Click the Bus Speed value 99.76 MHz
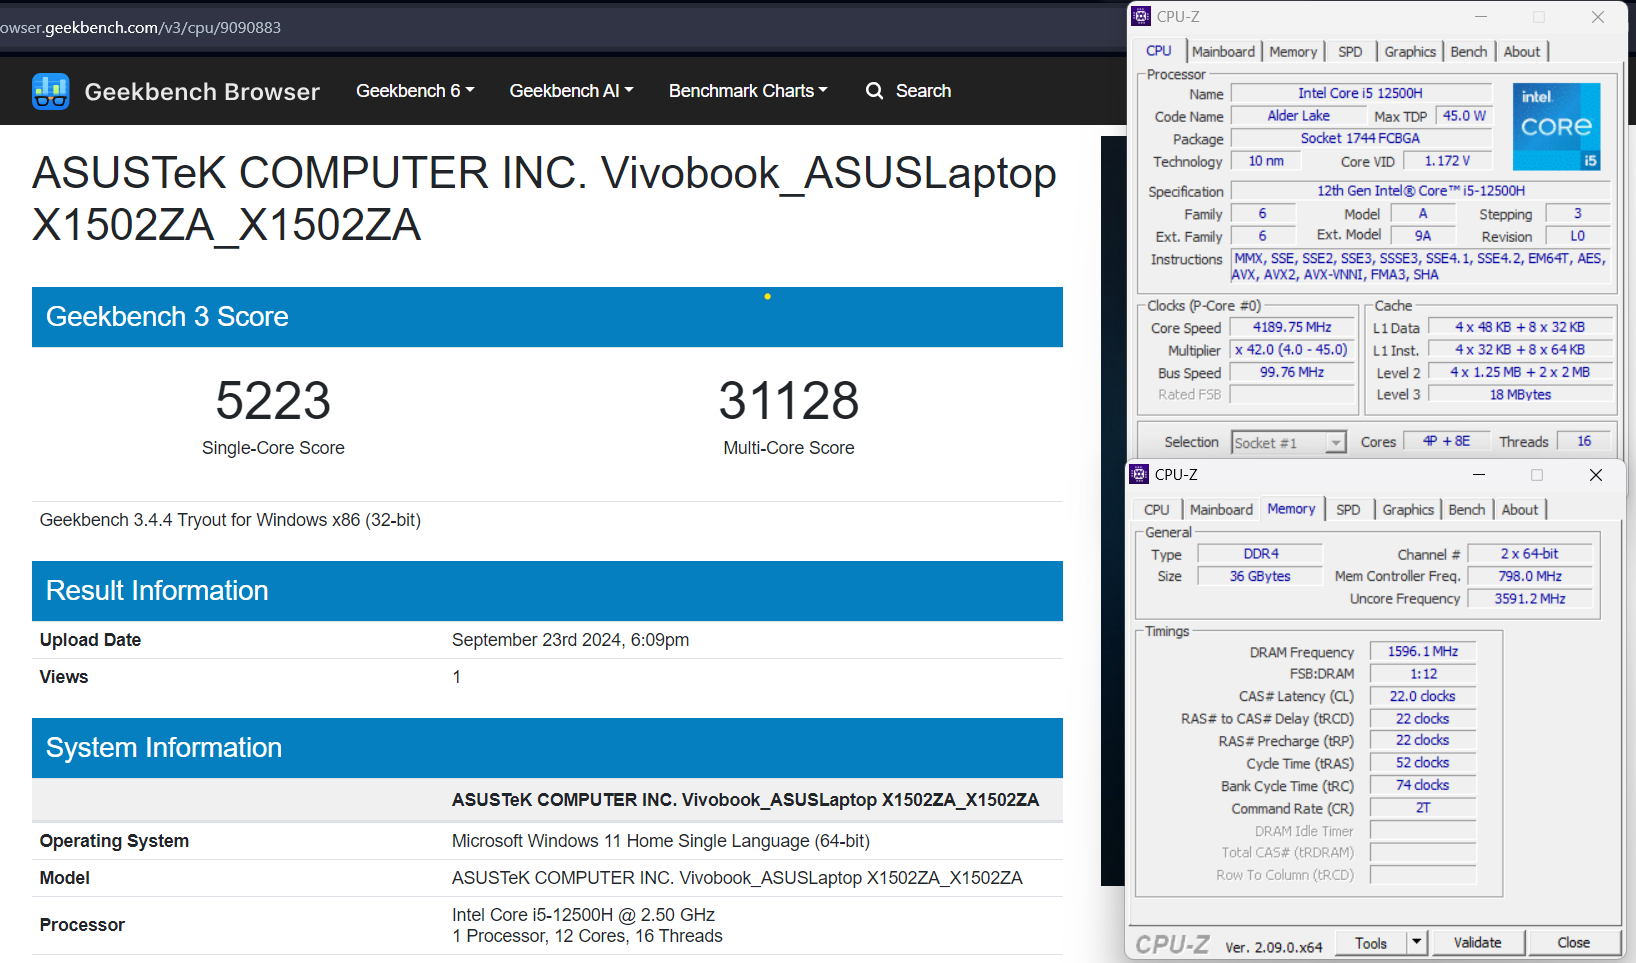The image size is (1636, 963). tap(1292, 372)
